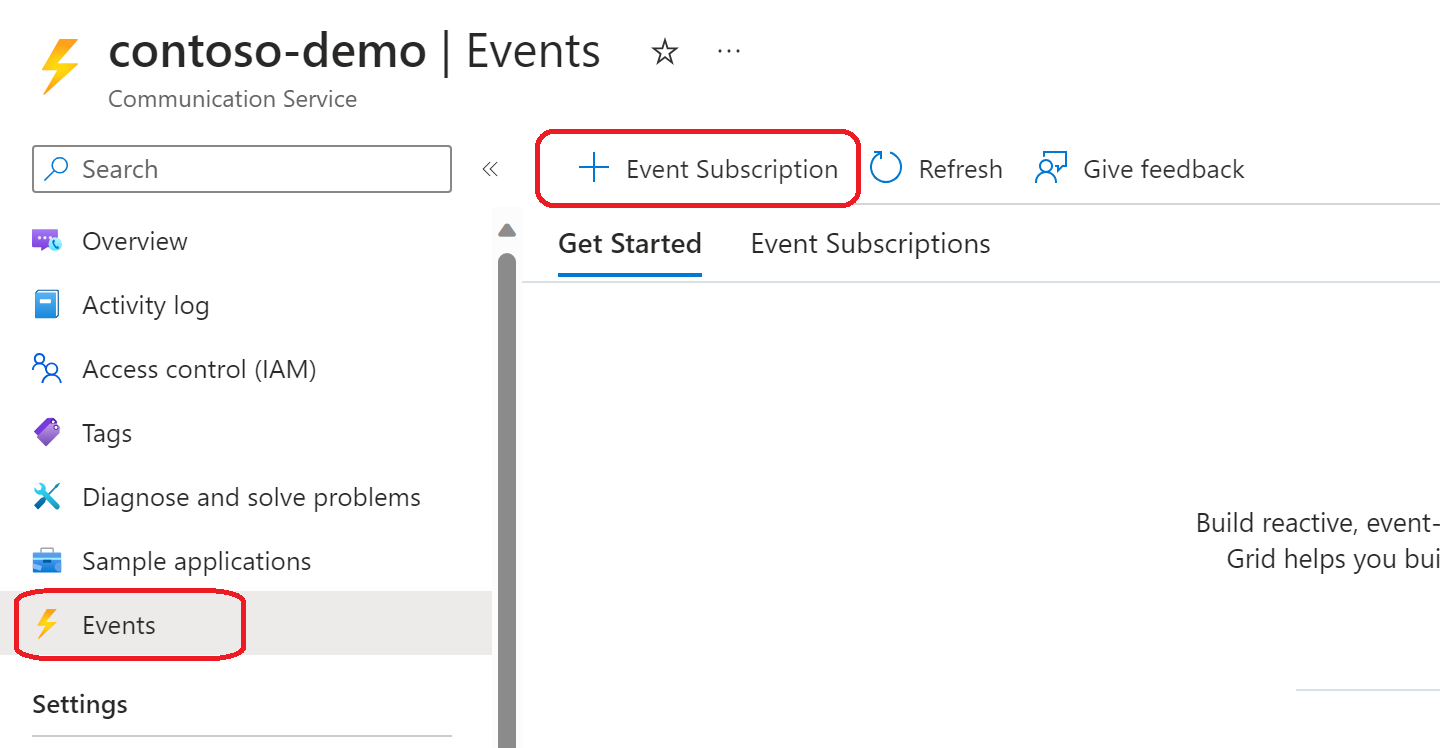Click the purple Tags icon
Screen dimensions: 1440x748
[x=47, y=433]
